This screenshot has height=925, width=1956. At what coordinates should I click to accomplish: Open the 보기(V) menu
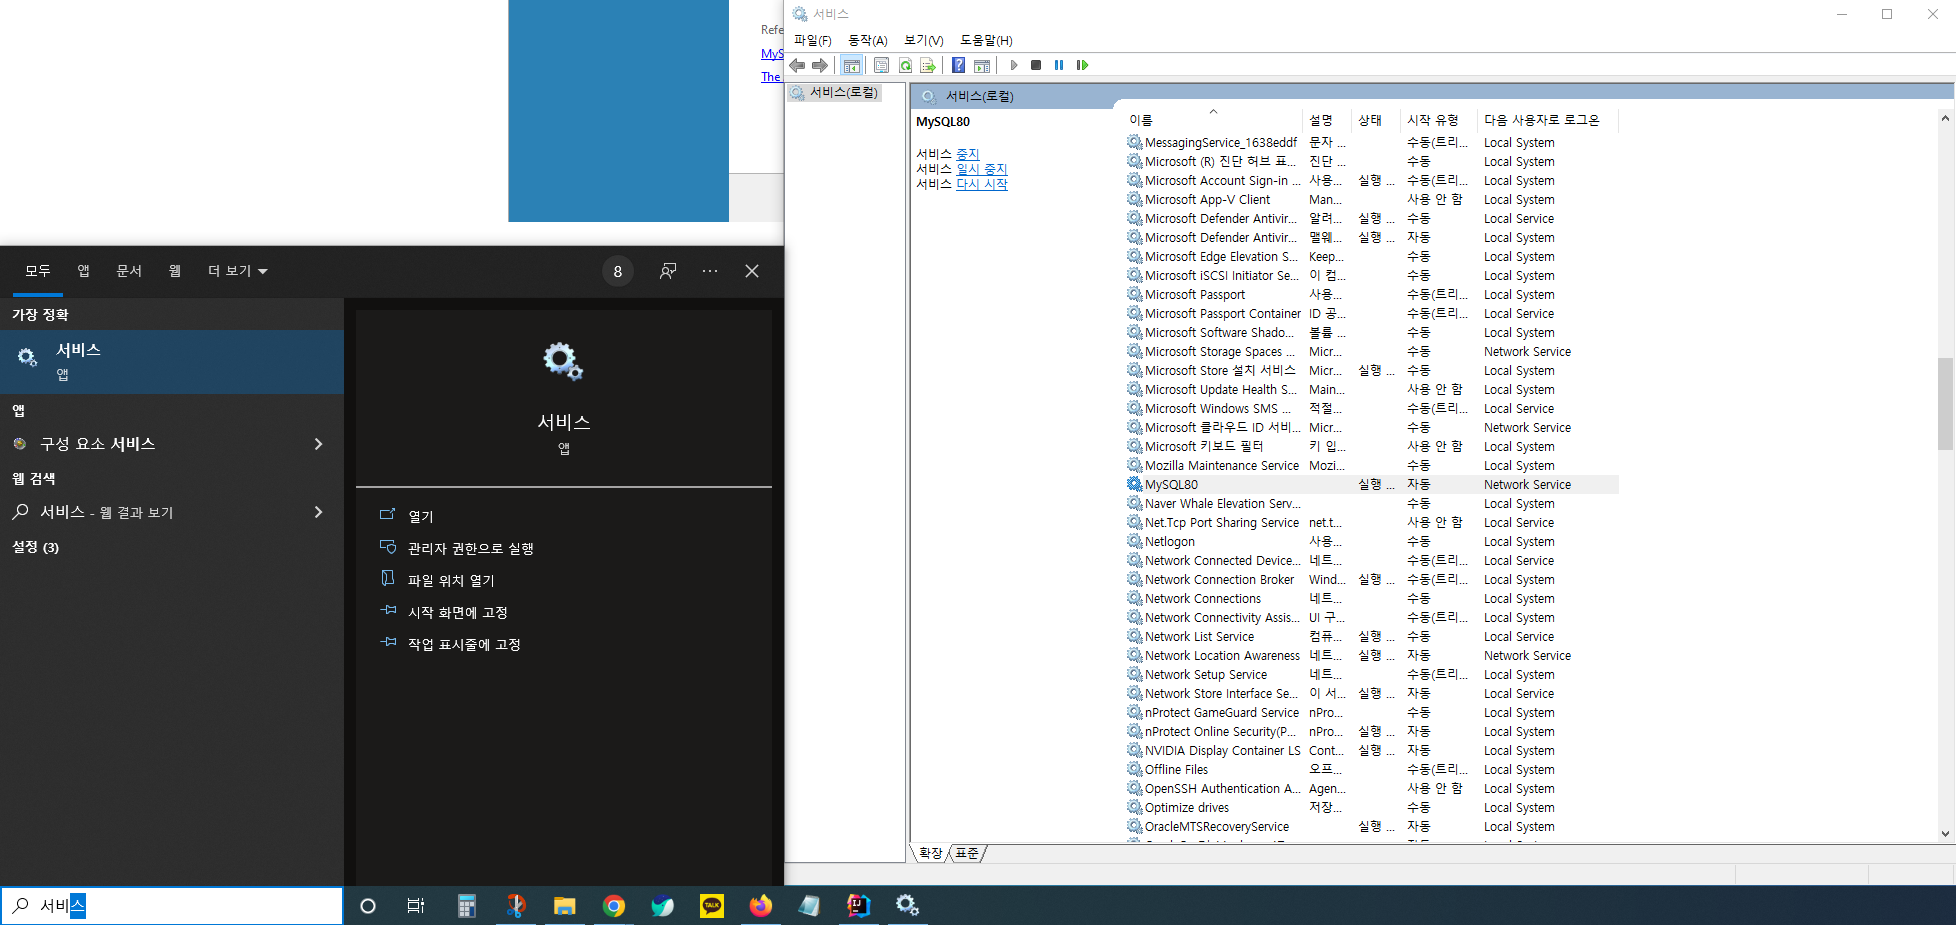coord(923,40)
